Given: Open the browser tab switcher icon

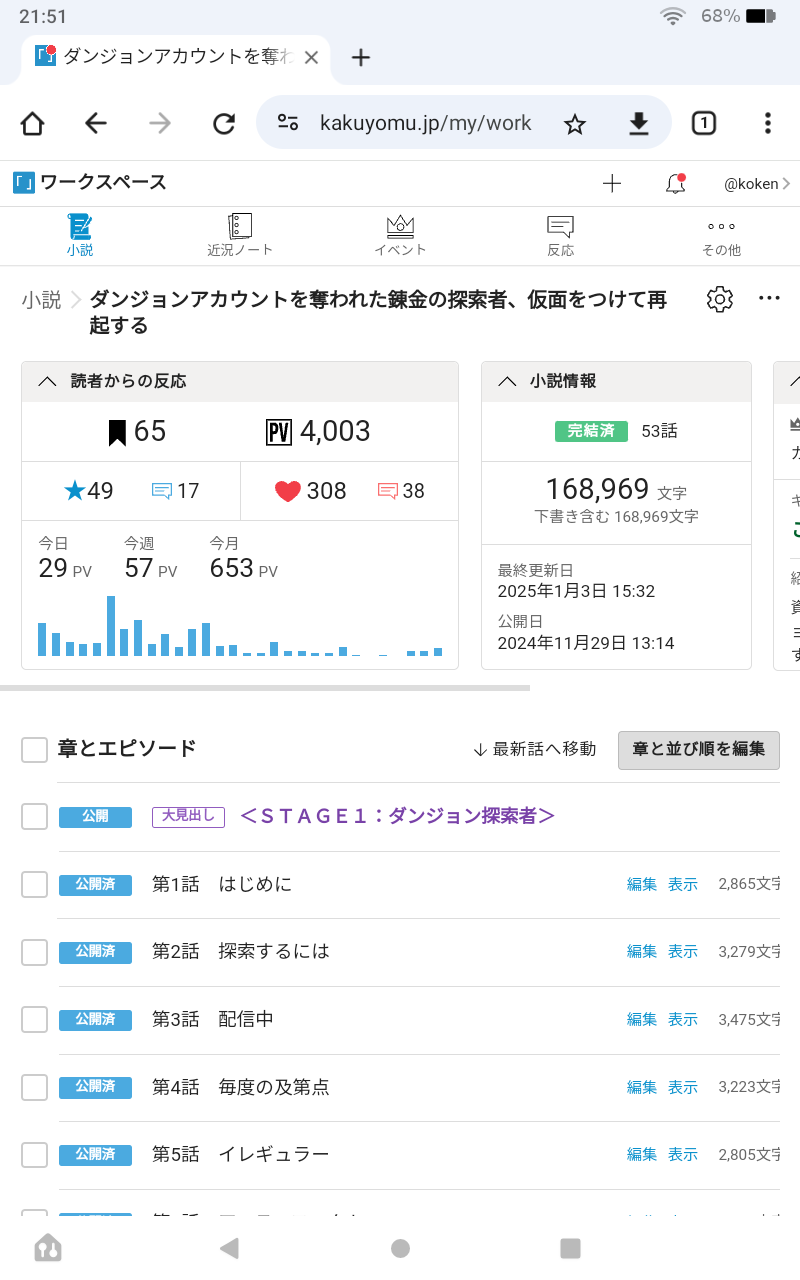Looking at the screenshot, I should point(704,123).
